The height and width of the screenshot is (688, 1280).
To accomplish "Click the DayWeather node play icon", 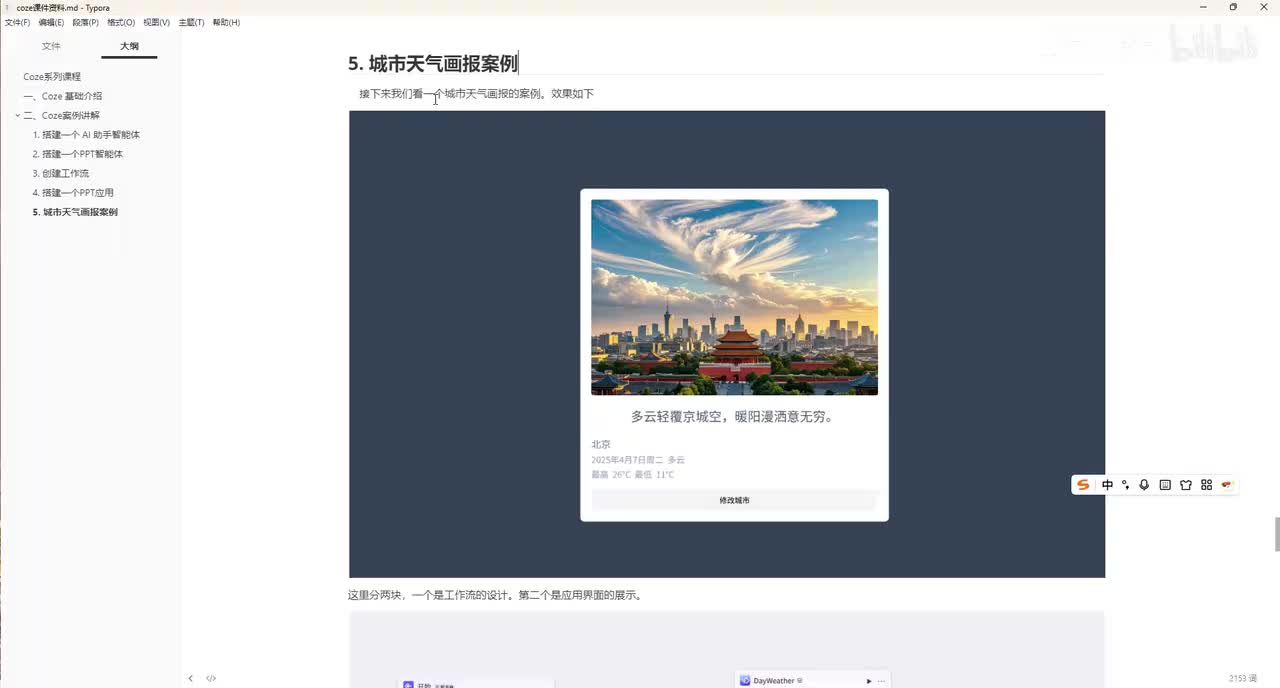I will [868, 681].
